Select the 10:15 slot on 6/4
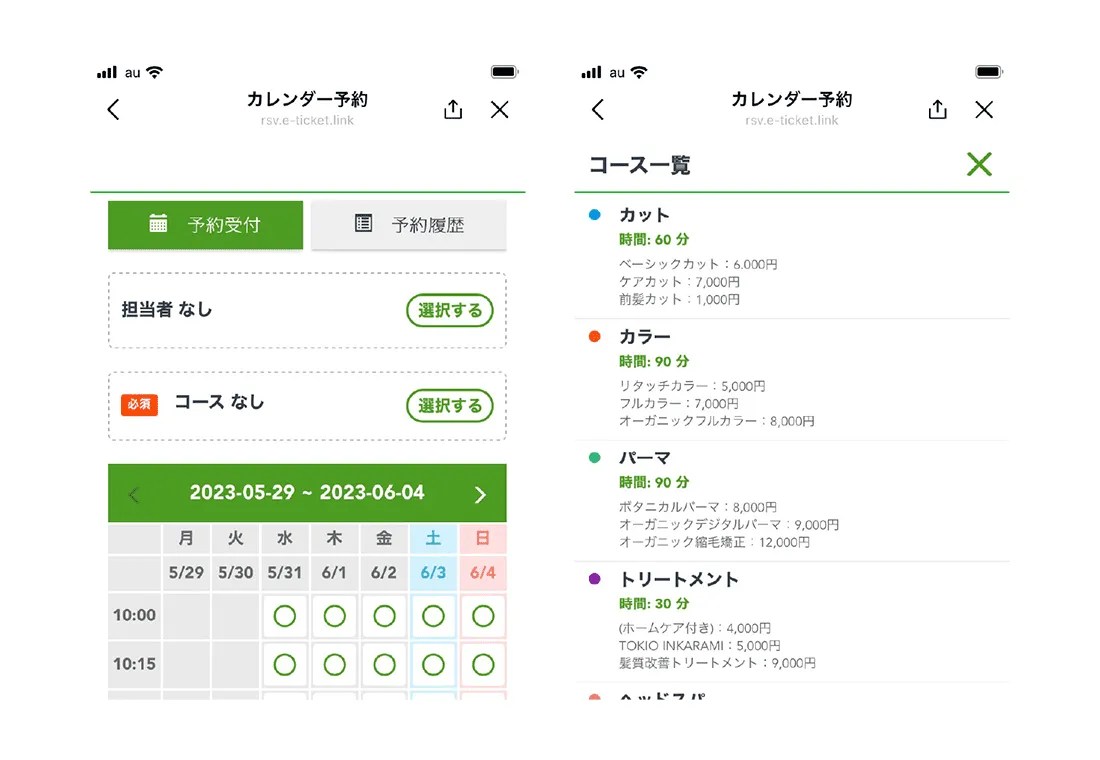This screenshot has height=760, width=1100. point(483,665)
